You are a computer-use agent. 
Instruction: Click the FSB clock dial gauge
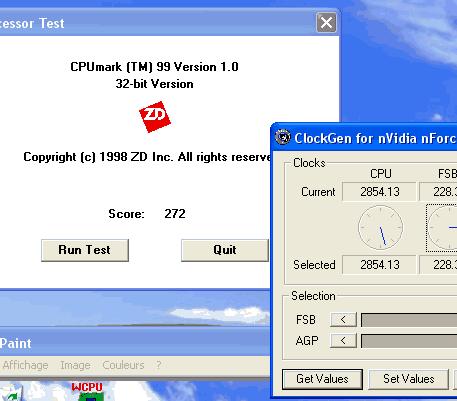pos(442,228)
